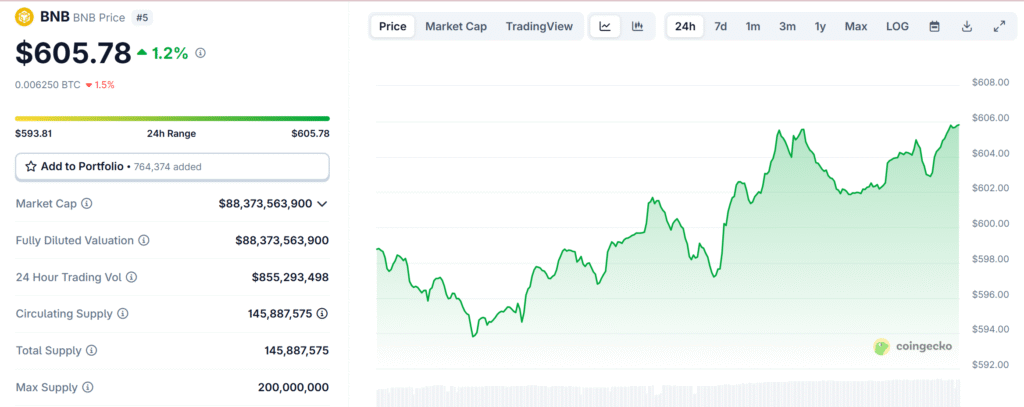Click the $593.81 range low value
This screenshot has height=407, width=1024.
coord(33,134)
